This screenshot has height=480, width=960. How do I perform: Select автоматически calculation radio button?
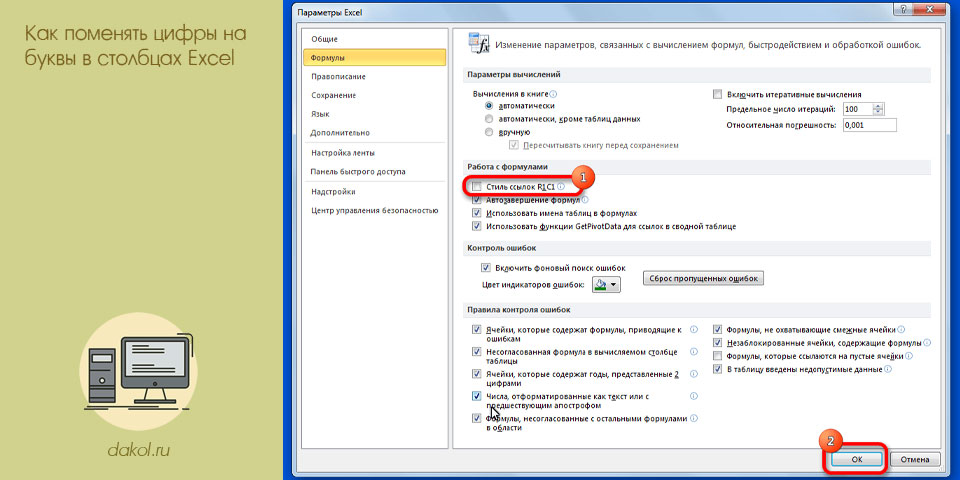coord(489,106)
